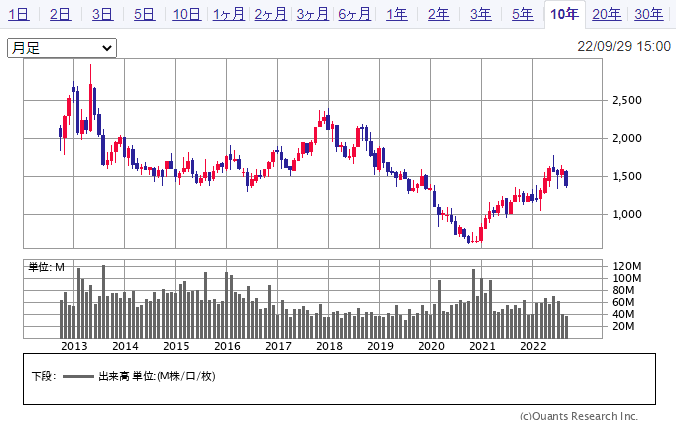Click the 出来高 legend line sample
This screenshot has height=426, width=676.
78,376
